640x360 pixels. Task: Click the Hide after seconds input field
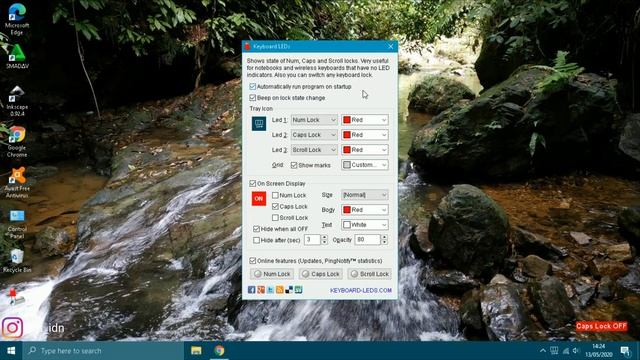tap(312, 240)
